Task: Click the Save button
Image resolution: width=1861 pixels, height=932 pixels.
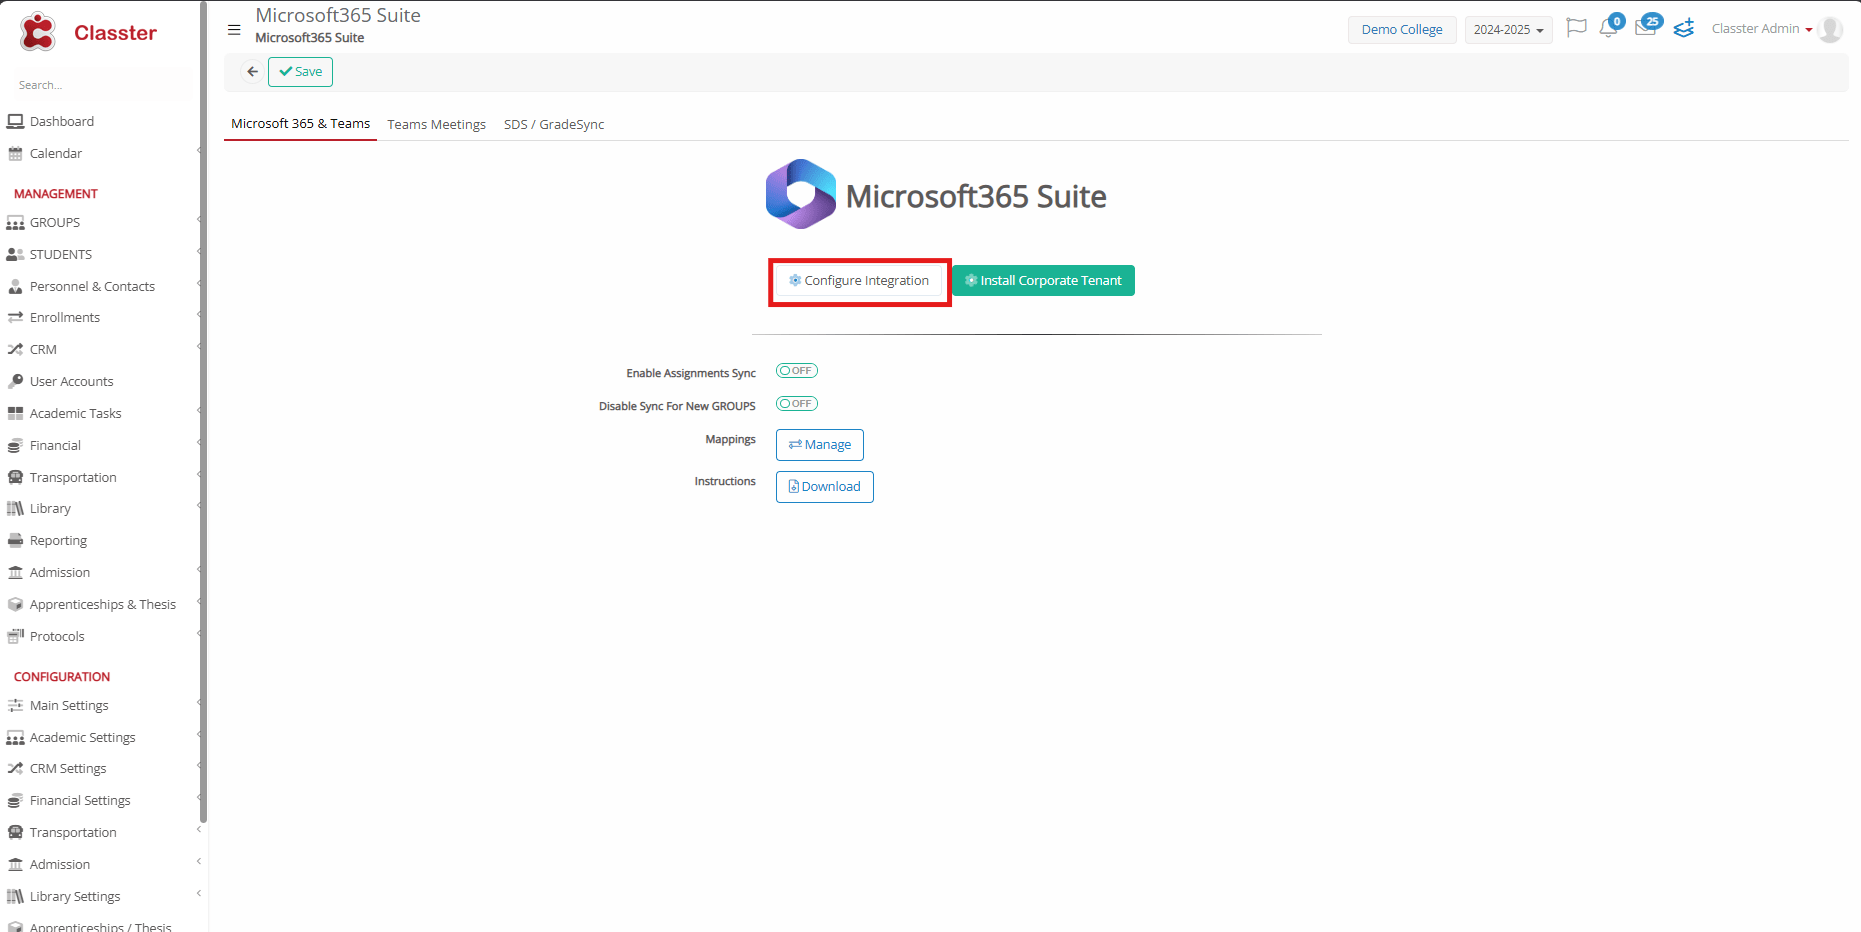Action: (x=300, y=72)
